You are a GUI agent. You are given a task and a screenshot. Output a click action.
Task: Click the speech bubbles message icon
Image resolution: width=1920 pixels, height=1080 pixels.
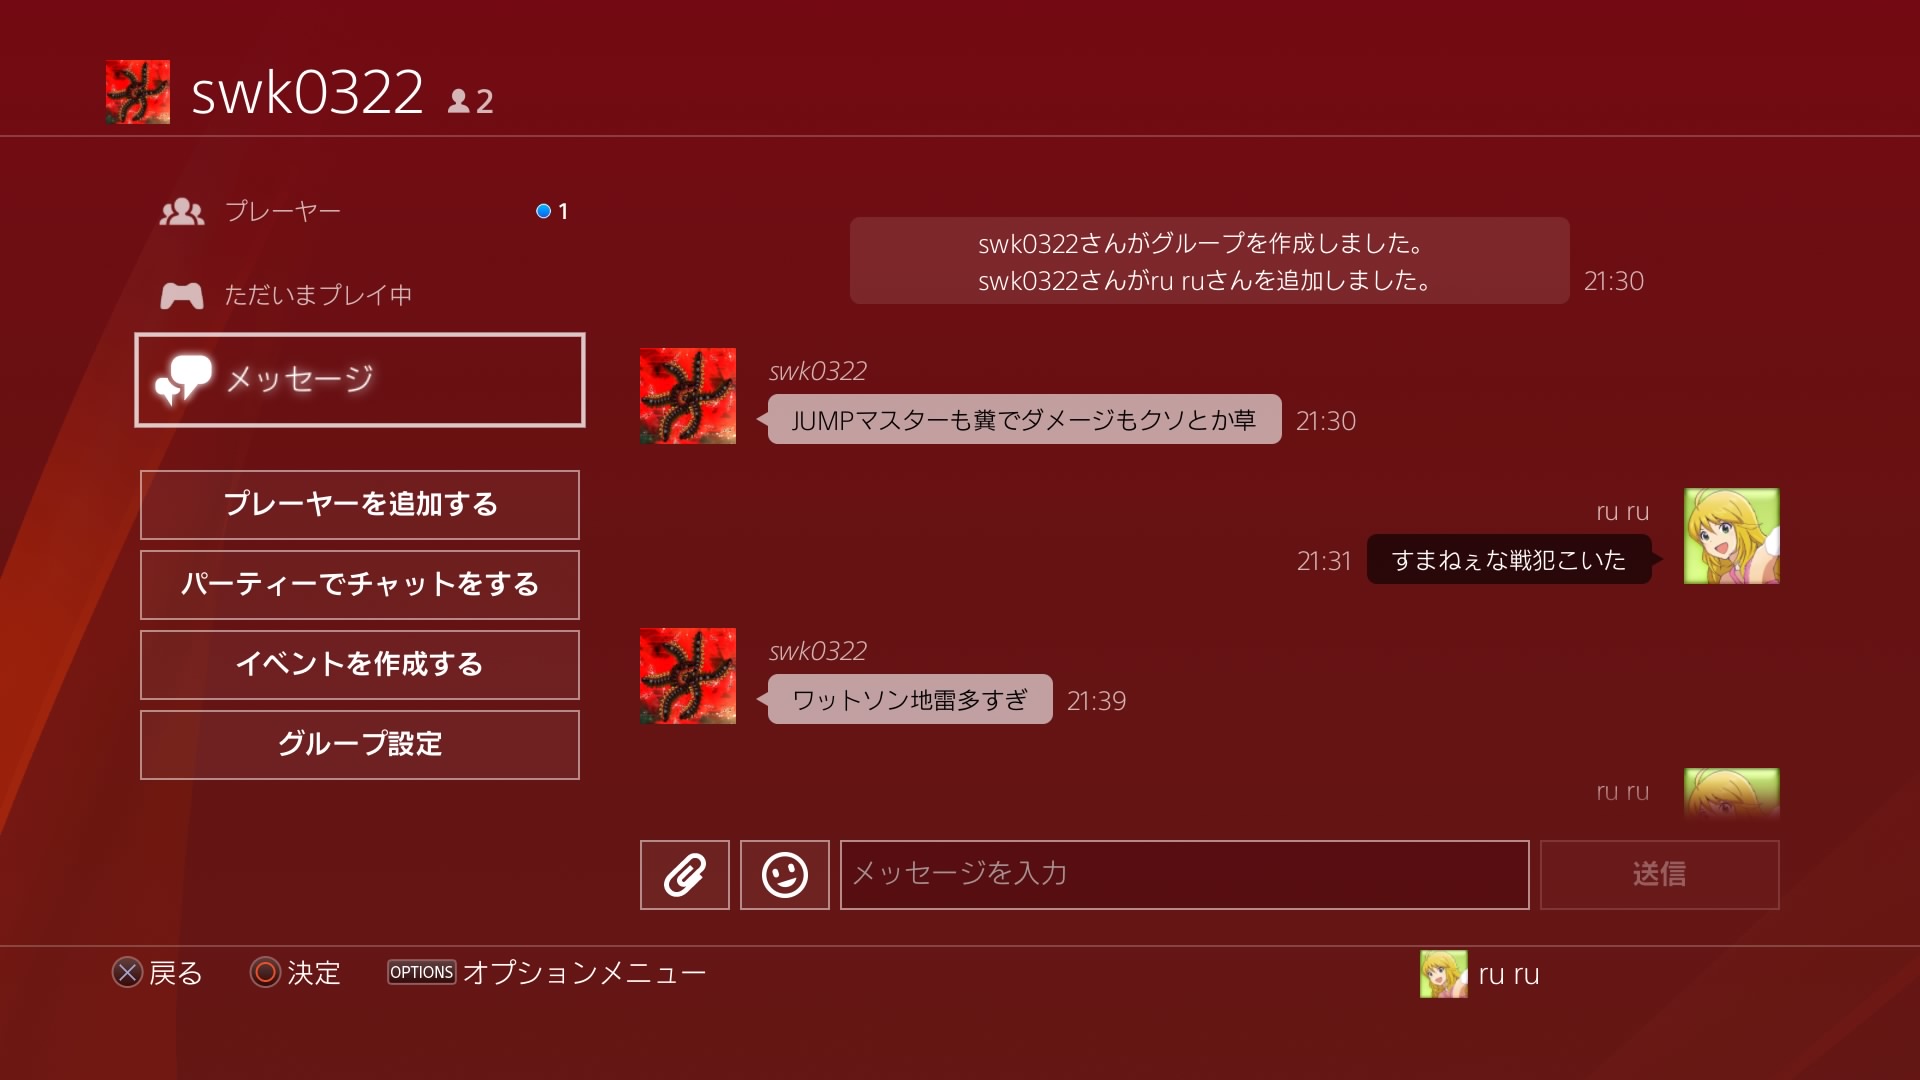183,379
